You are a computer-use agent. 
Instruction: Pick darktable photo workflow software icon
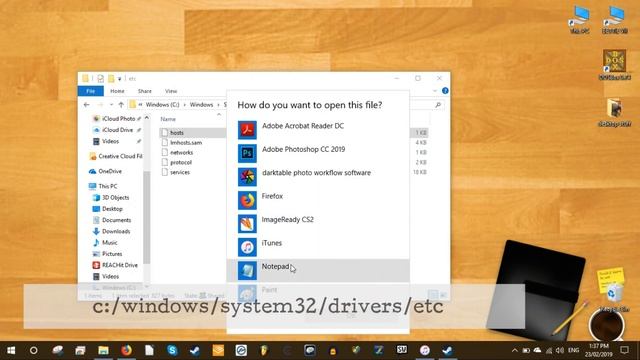pos(247,177)
